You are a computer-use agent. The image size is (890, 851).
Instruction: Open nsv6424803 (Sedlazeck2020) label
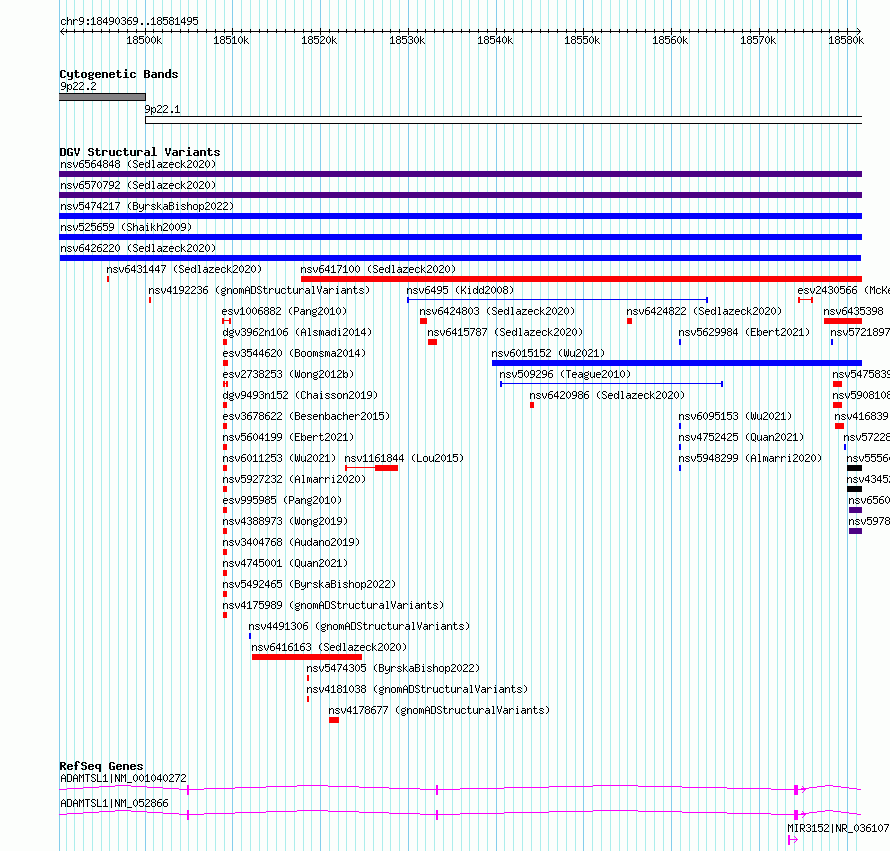click(497, 311)
